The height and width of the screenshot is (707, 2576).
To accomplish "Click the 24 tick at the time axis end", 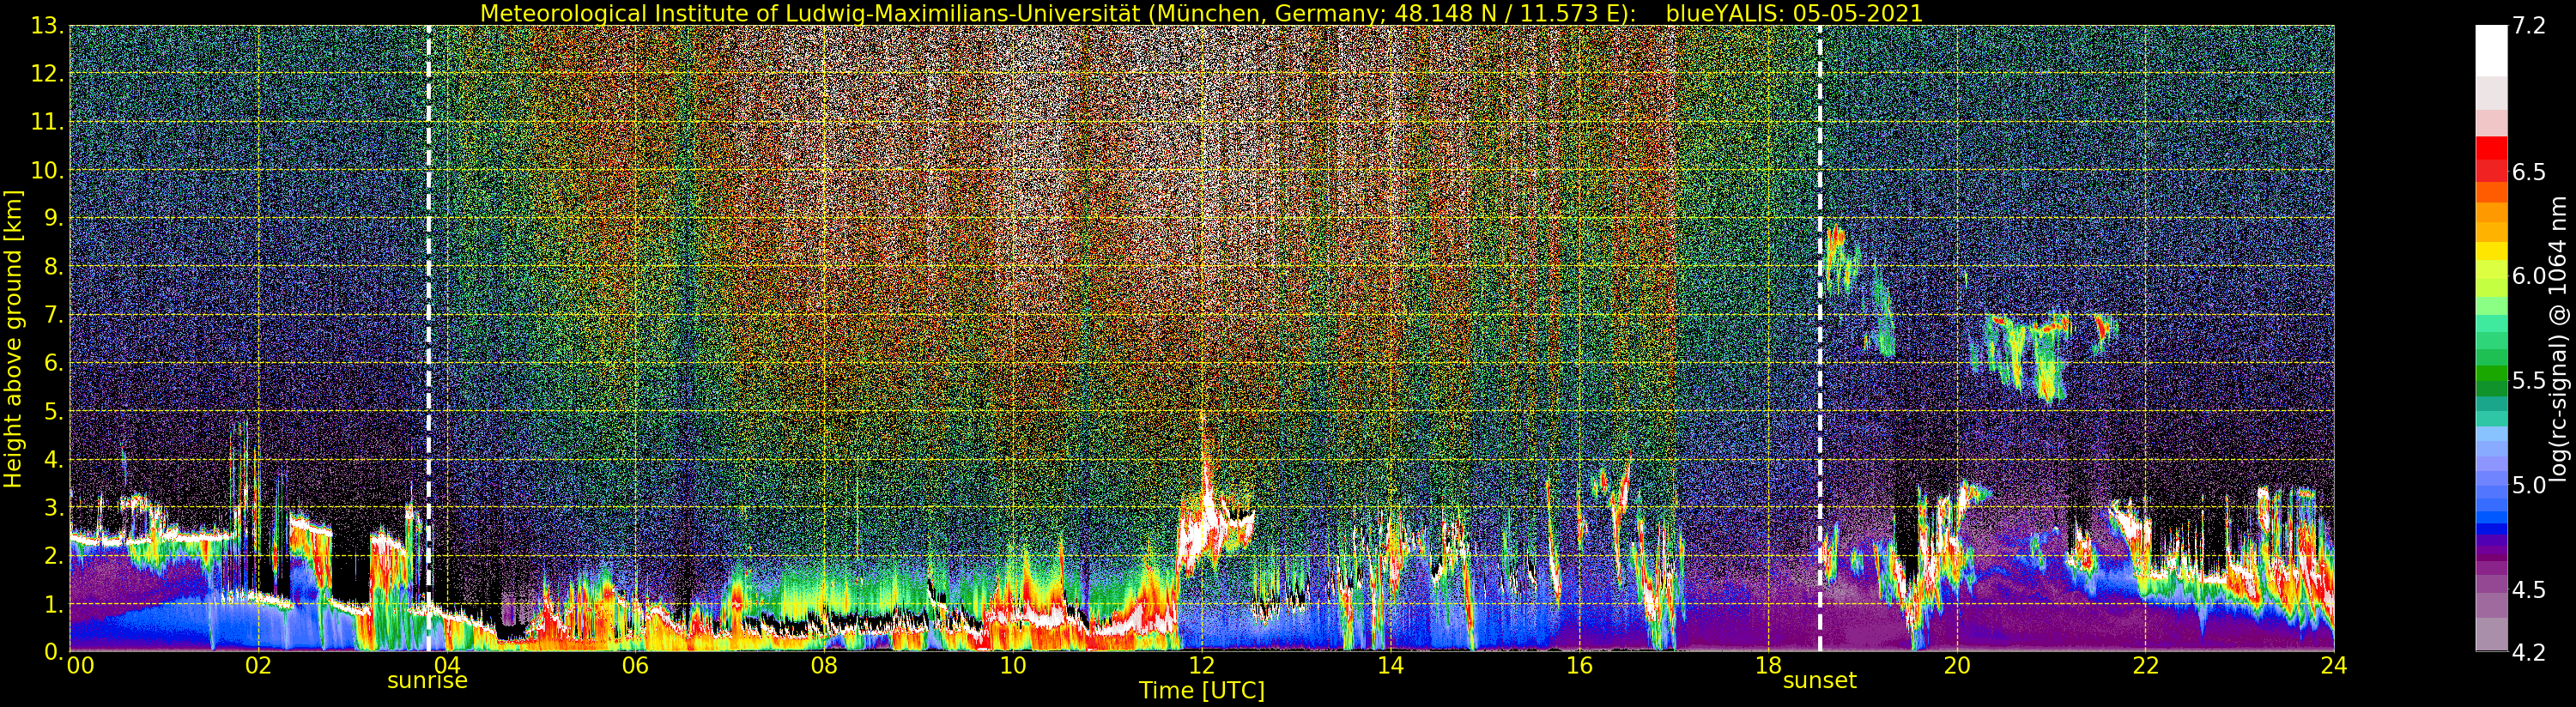I will 2333,666.
